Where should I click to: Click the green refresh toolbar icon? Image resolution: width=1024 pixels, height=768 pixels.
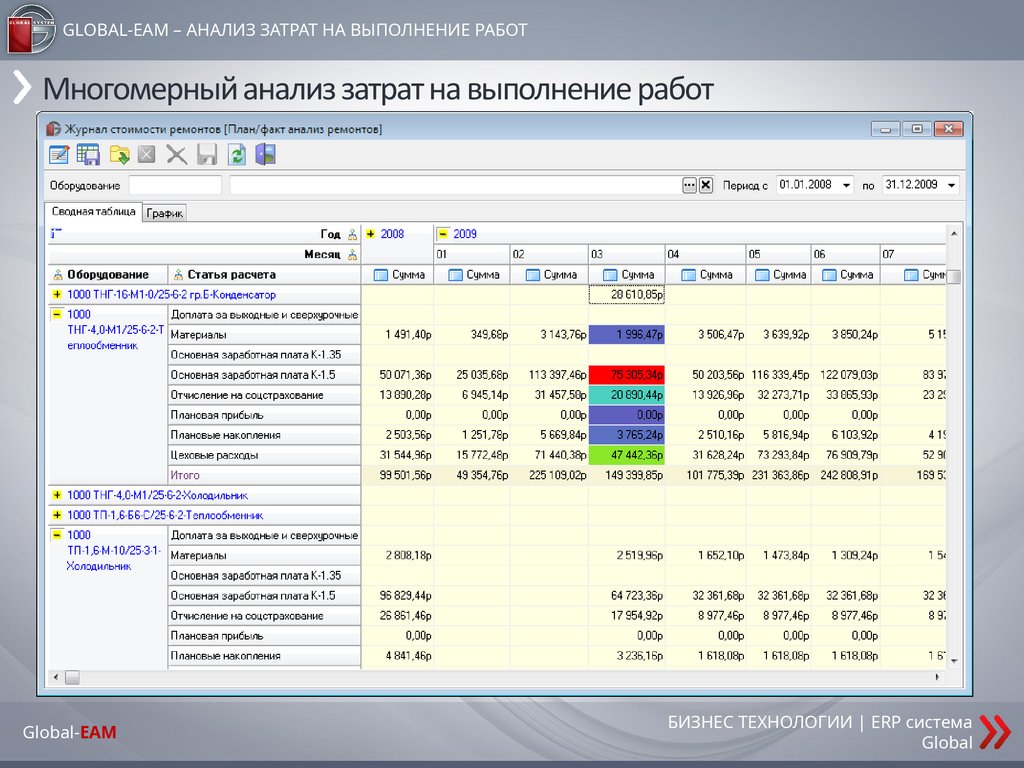tap(237, 154)
